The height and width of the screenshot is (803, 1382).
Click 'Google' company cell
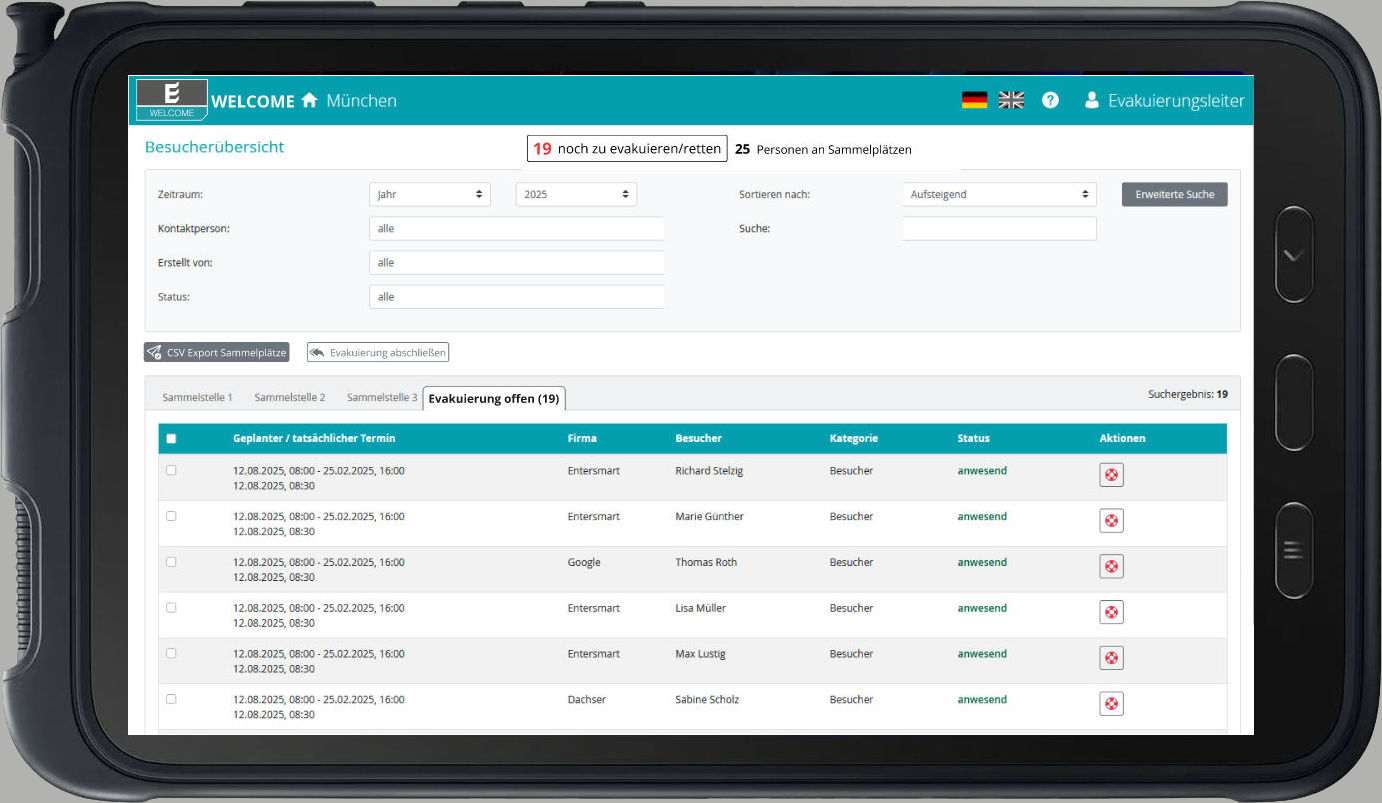(x=584, y=562)
